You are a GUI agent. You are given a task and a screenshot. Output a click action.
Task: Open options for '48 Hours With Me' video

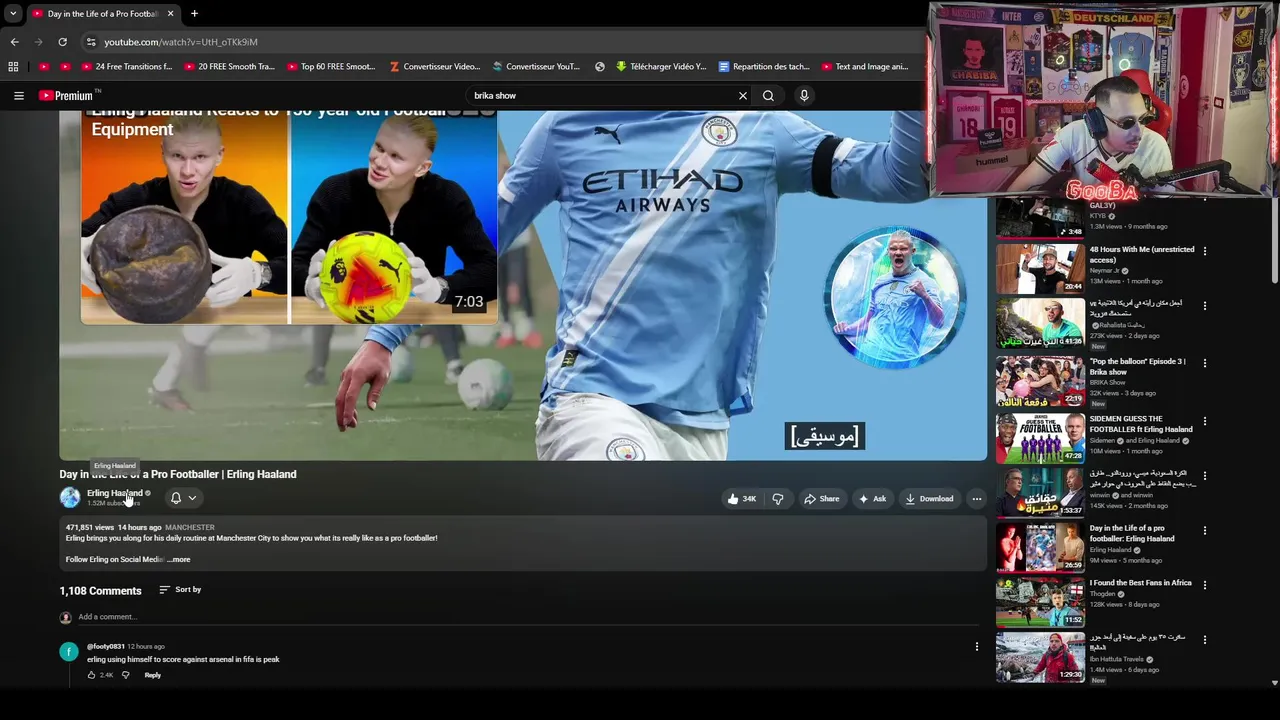(1205, 251)
